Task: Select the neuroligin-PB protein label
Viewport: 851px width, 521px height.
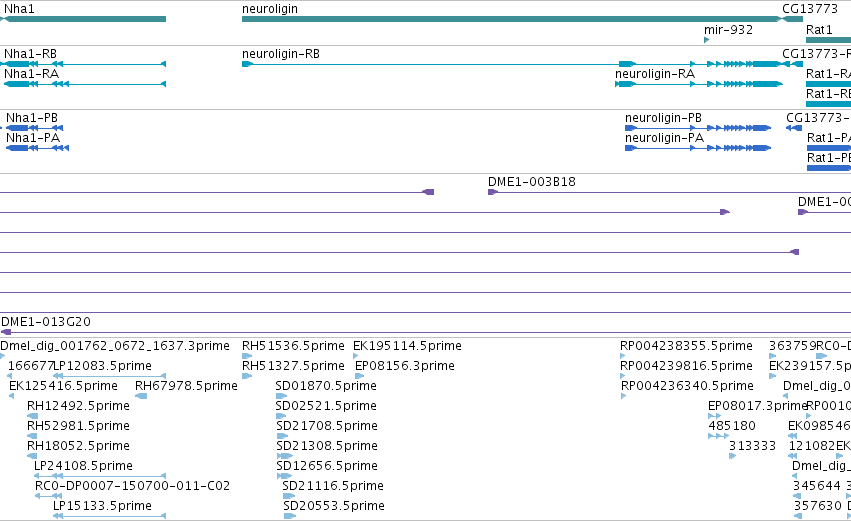Action: pos(663,118)
